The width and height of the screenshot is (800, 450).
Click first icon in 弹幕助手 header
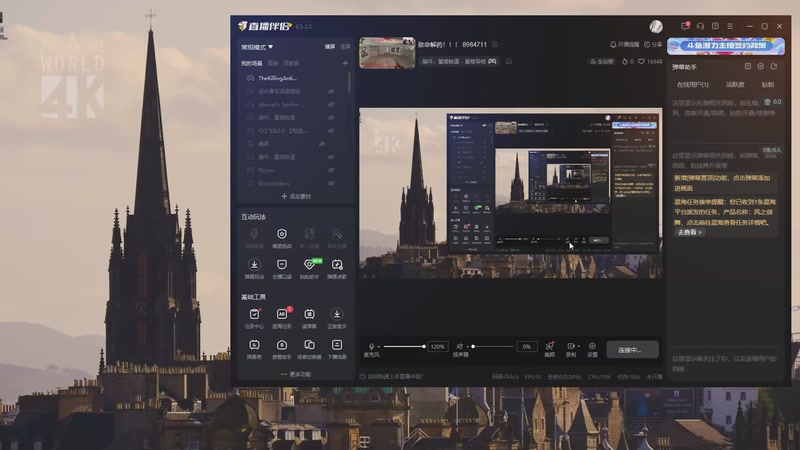(x=747, y=66)
